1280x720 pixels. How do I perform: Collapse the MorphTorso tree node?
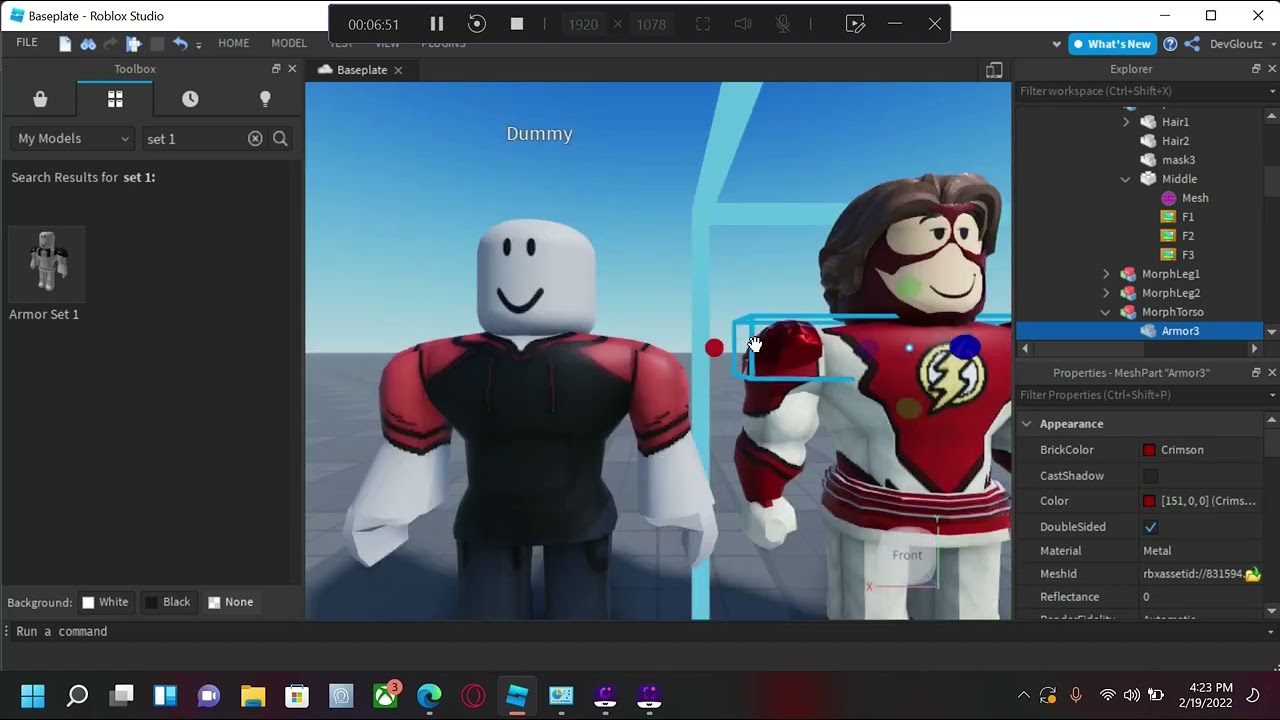click(1106, 312)
